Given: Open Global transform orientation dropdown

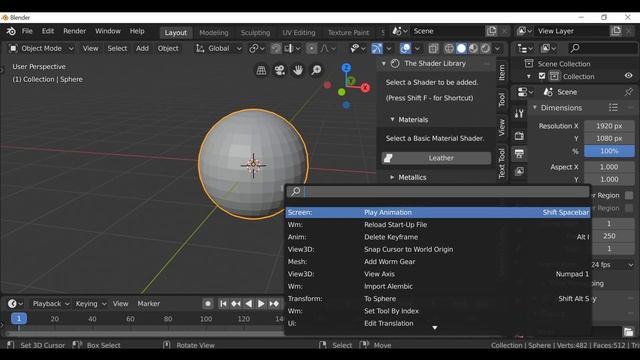Looking at the screenshot, I should click(x=219, y=49).
